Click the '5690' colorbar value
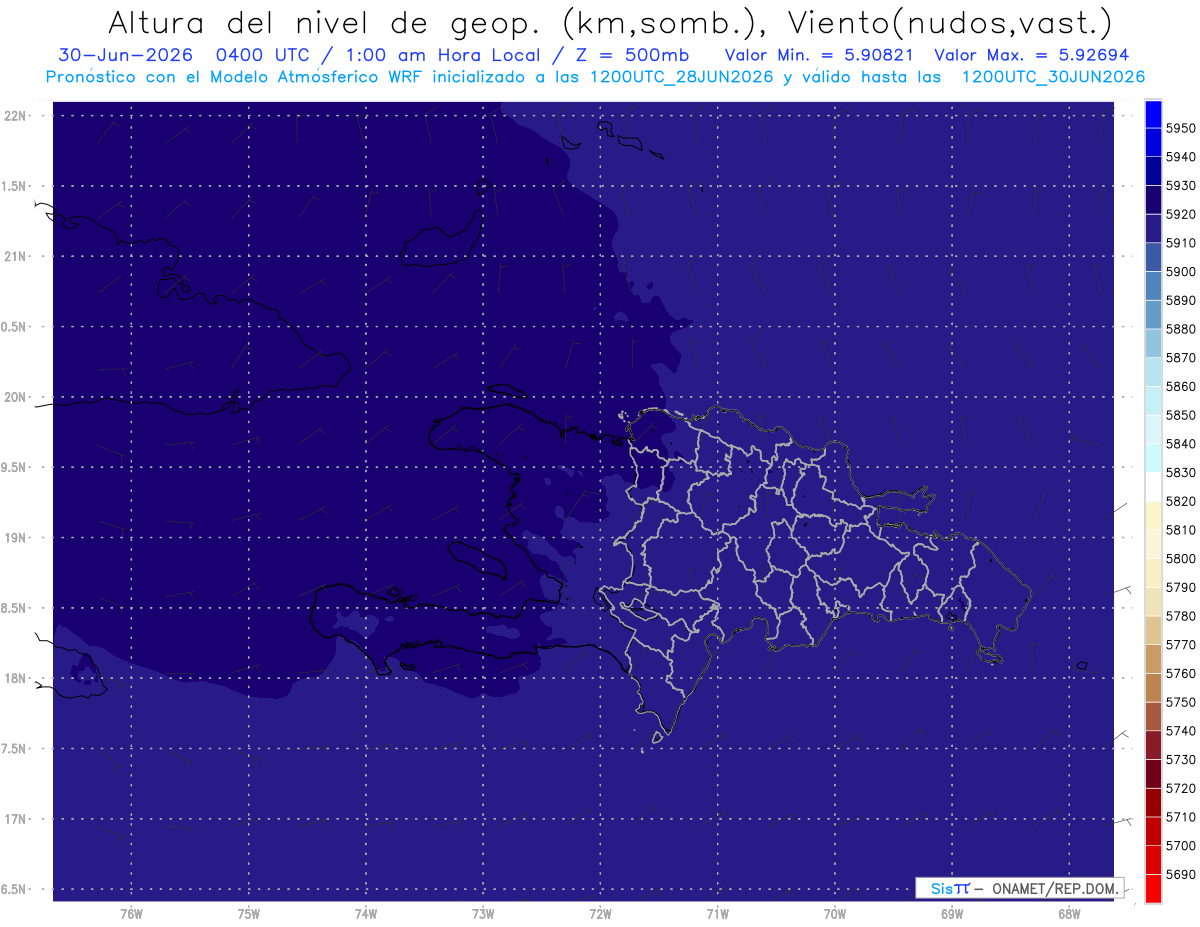The image size is (1200, 927). point(1181,874)
